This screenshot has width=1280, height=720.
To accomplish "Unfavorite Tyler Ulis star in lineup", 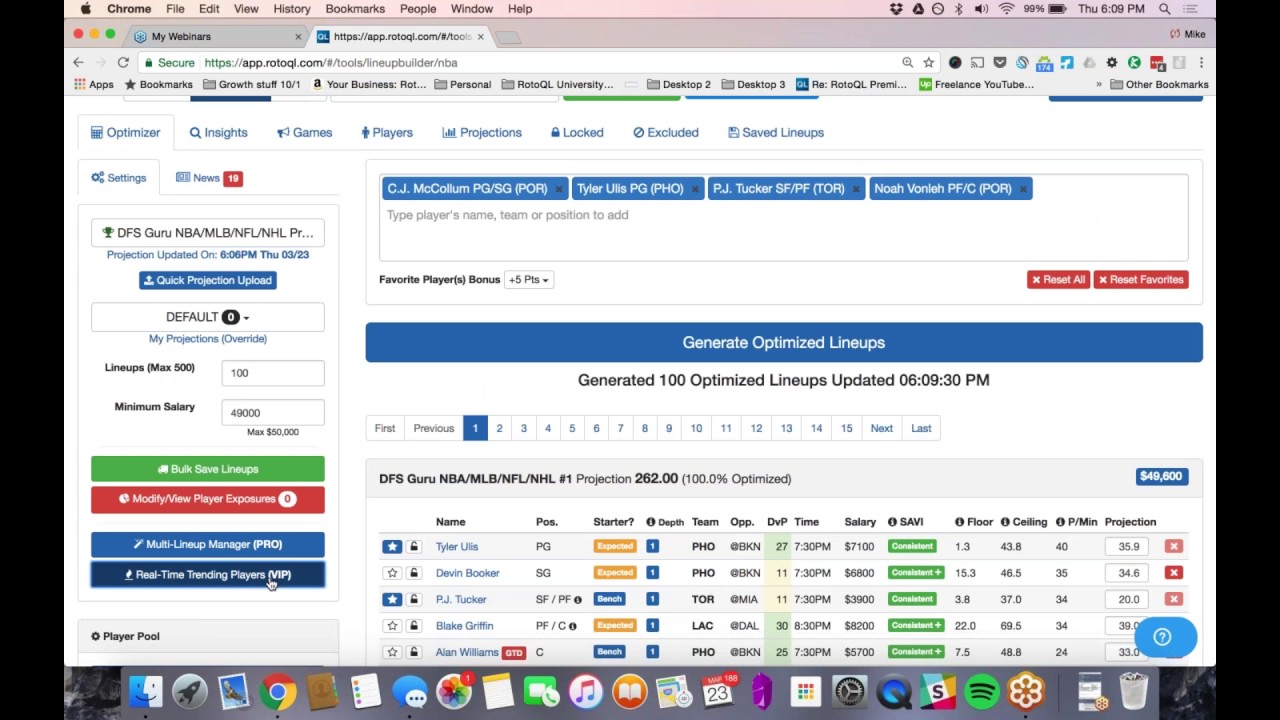I will pos(392,547).
